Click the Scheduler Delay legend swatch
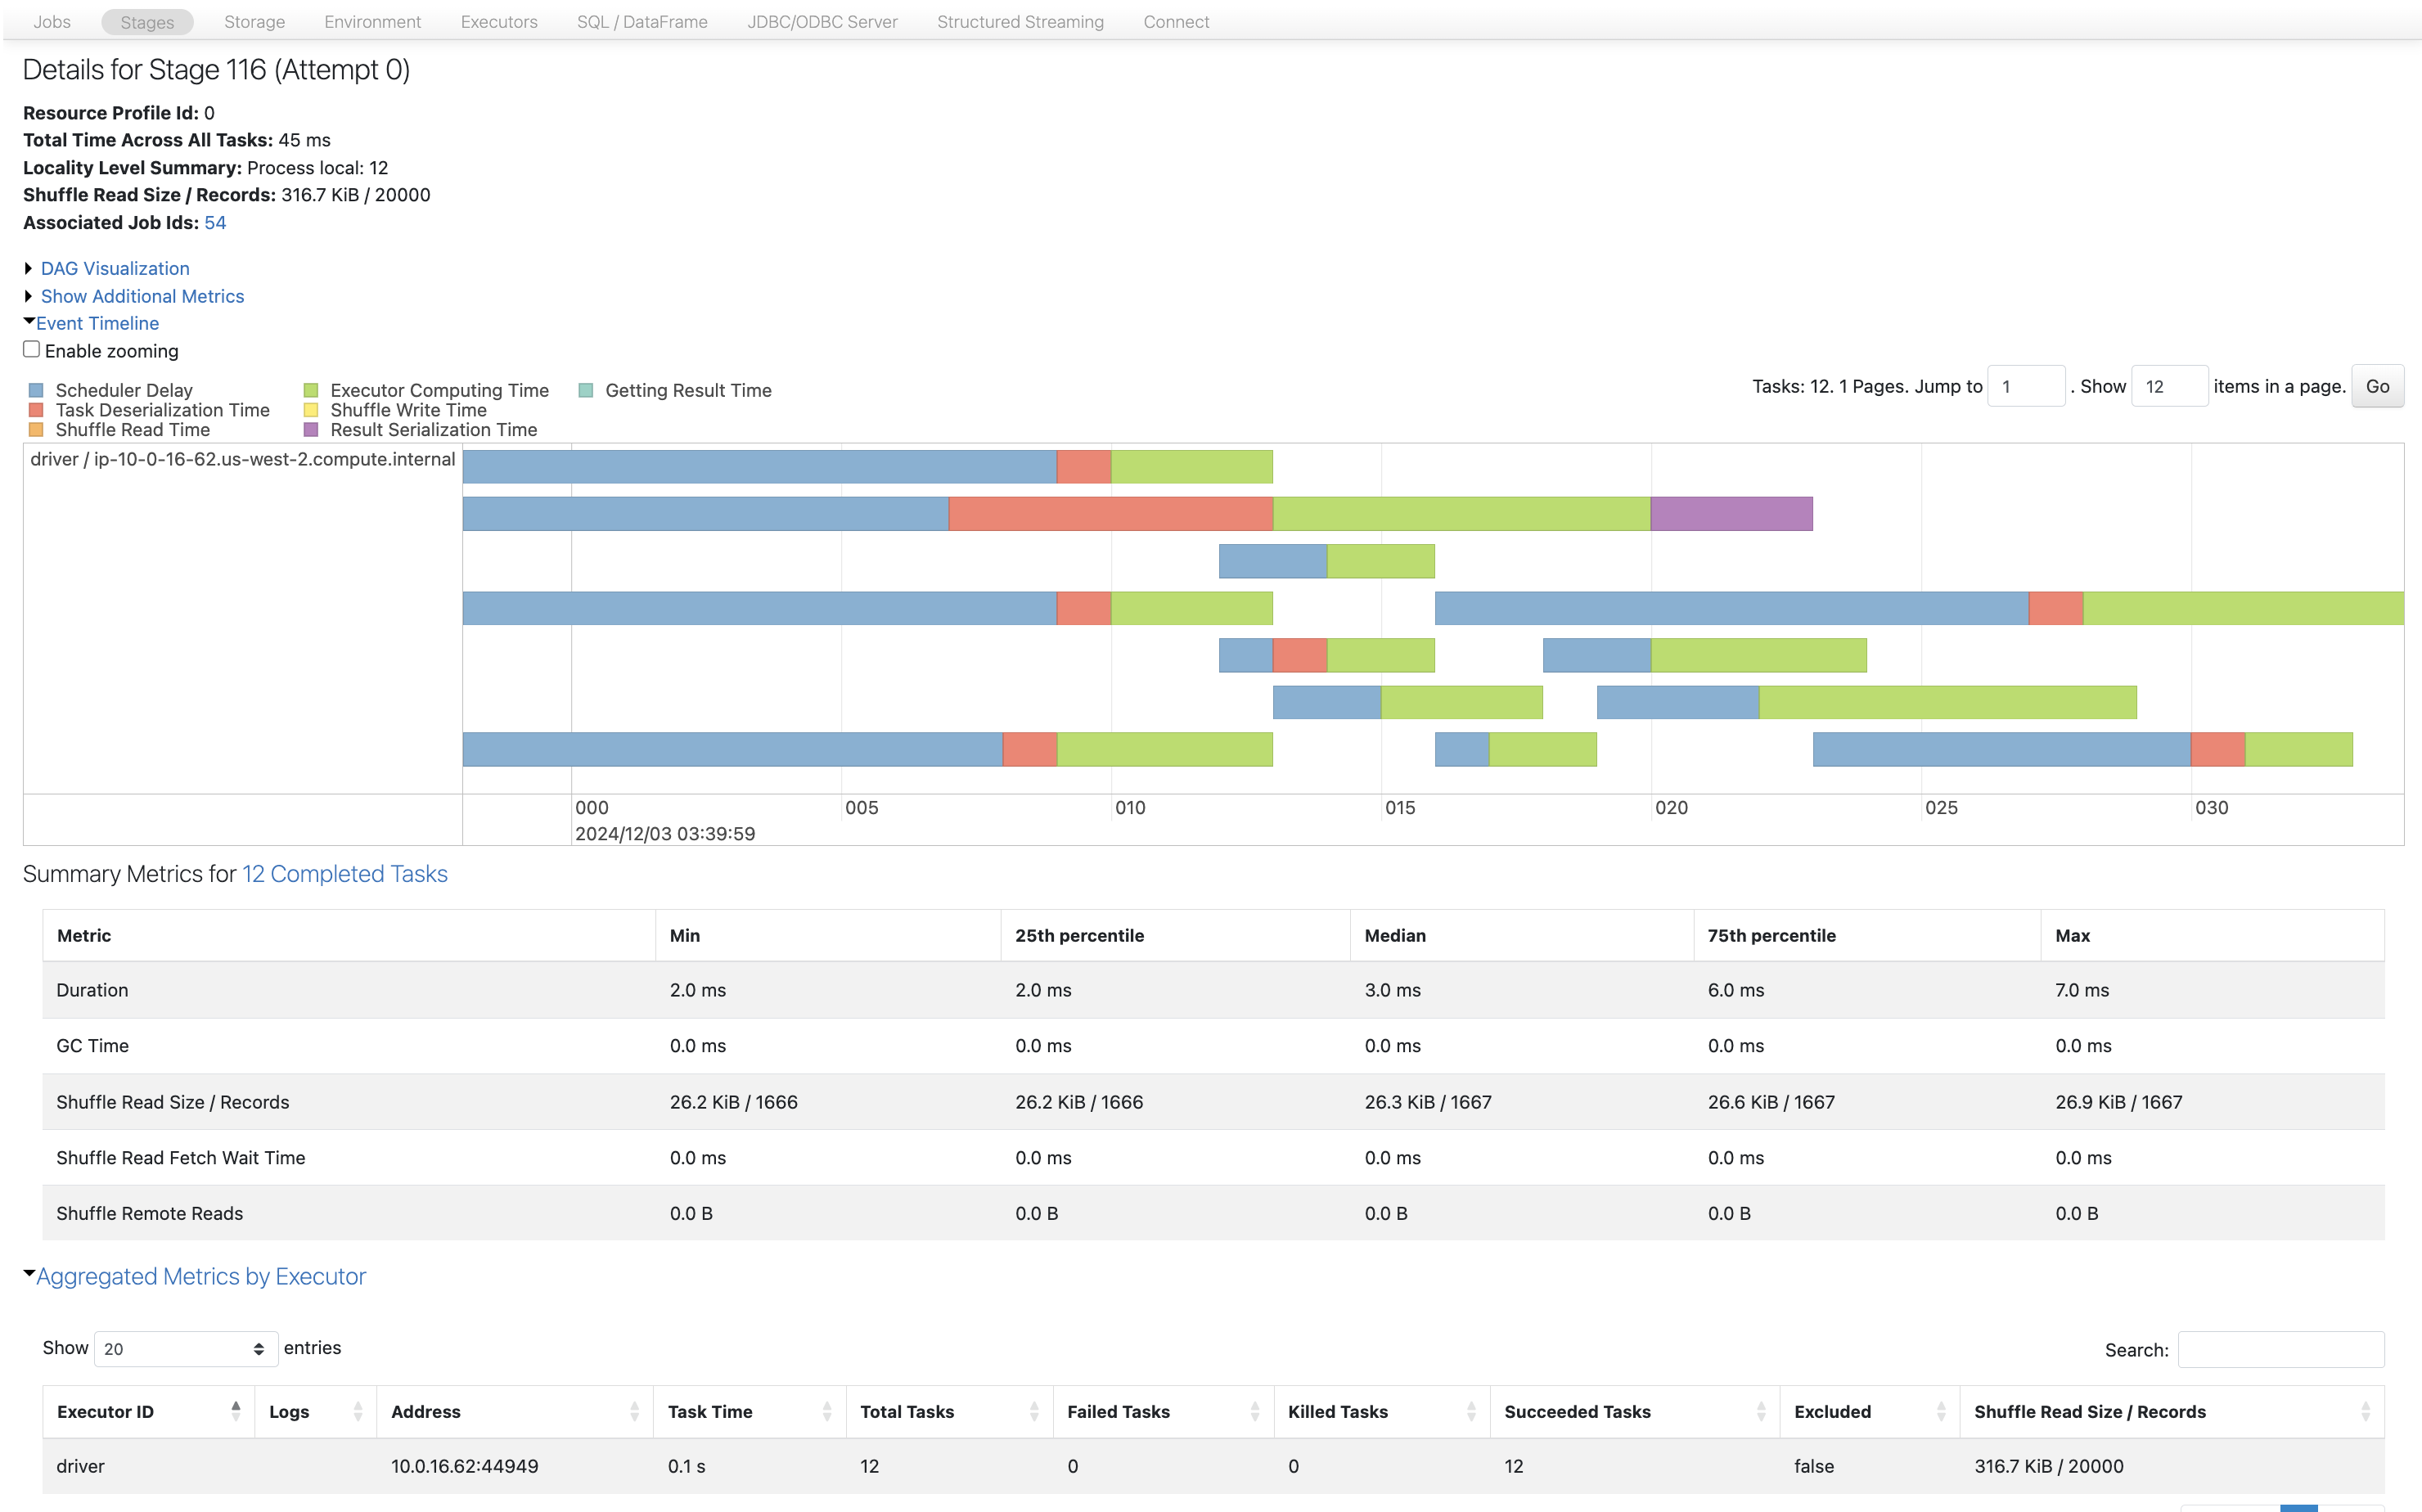2422x1512 pixels. point(36,389)
